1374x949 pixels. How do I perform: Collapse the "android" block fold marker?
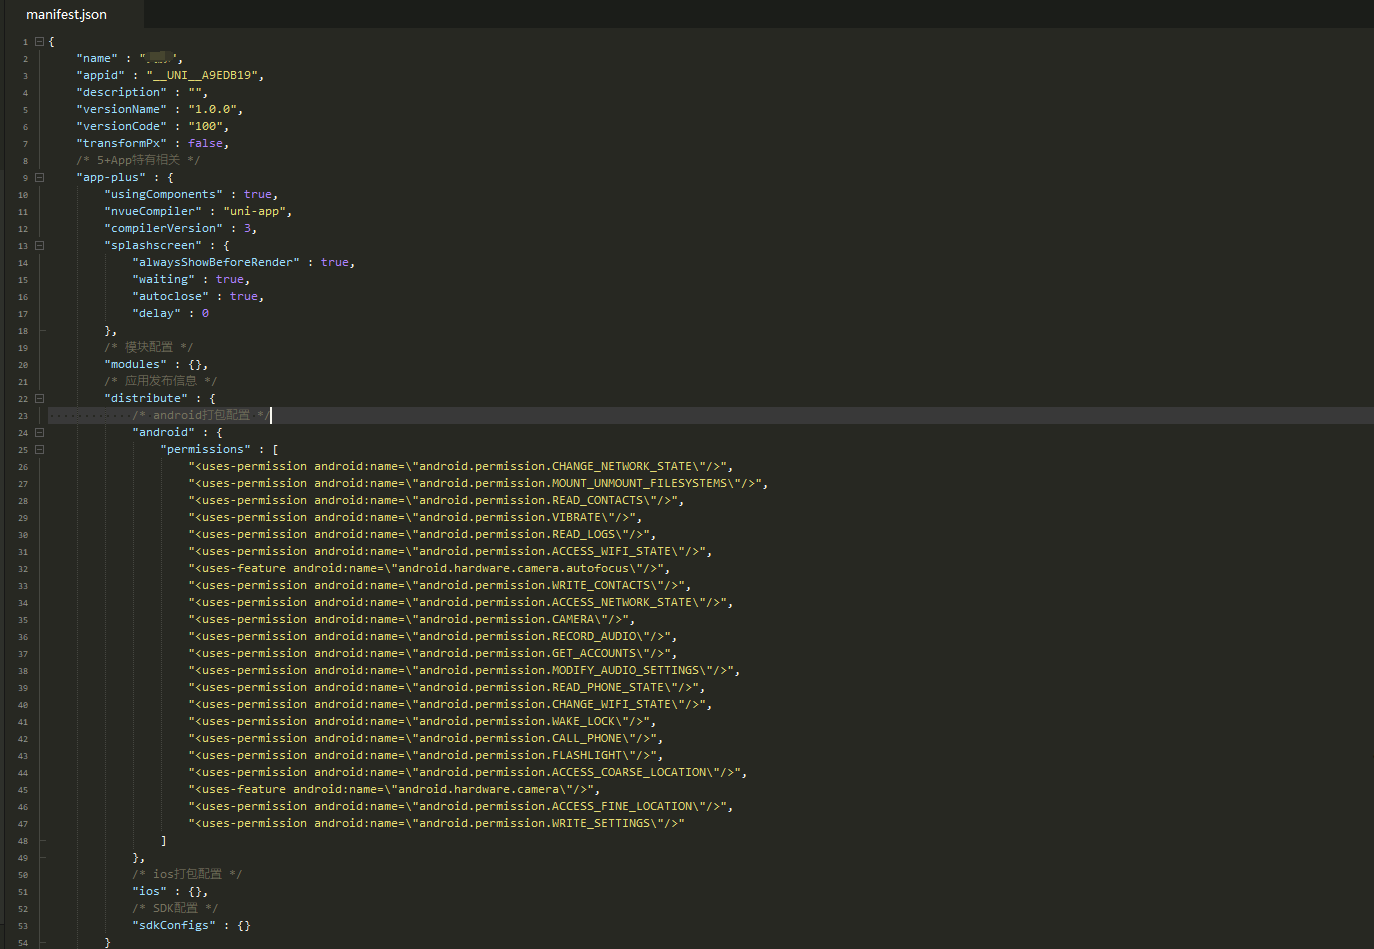[39, 432]
